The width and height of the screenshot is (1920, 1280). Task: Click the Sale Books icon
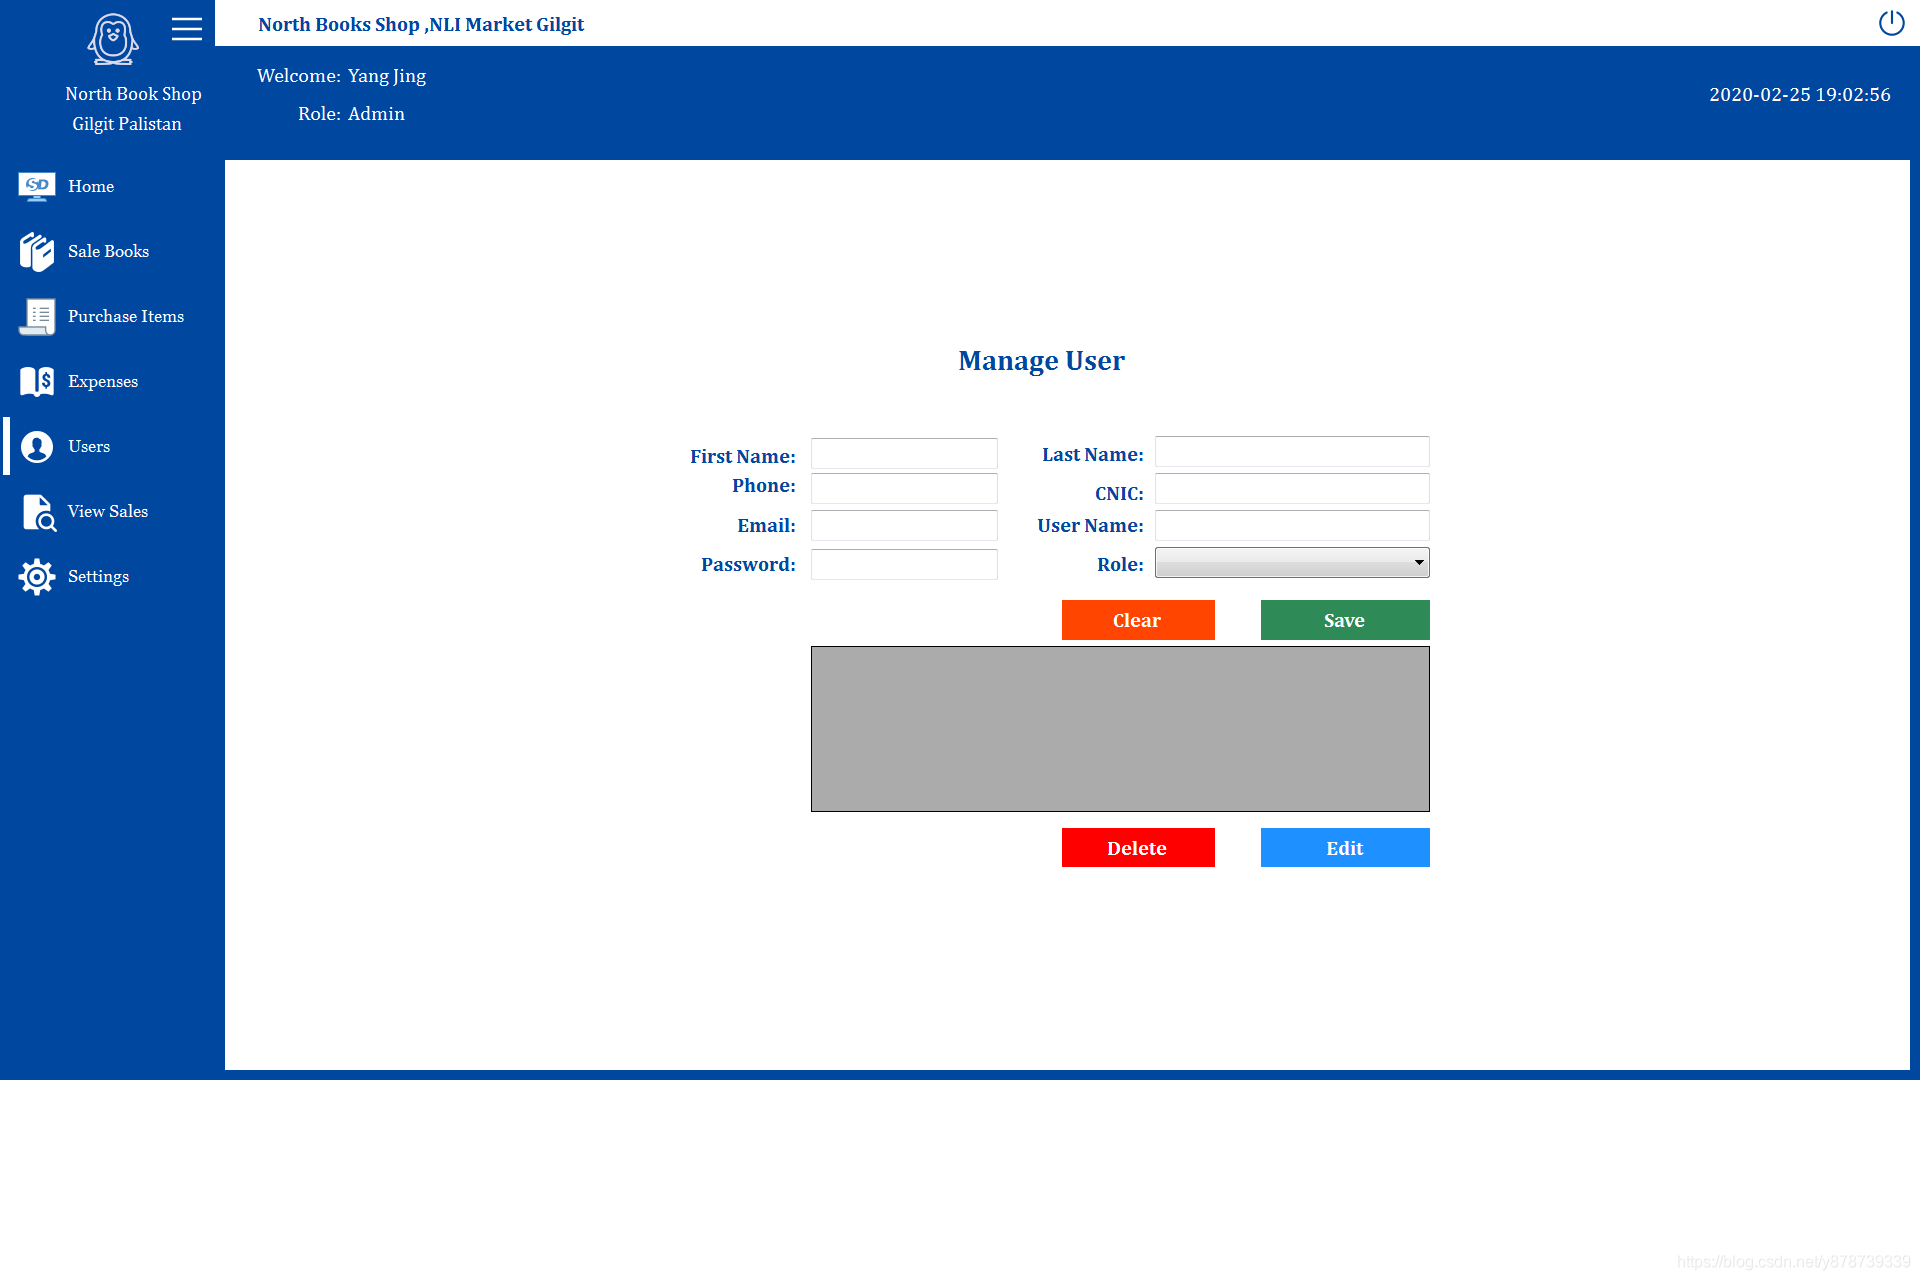37,252
